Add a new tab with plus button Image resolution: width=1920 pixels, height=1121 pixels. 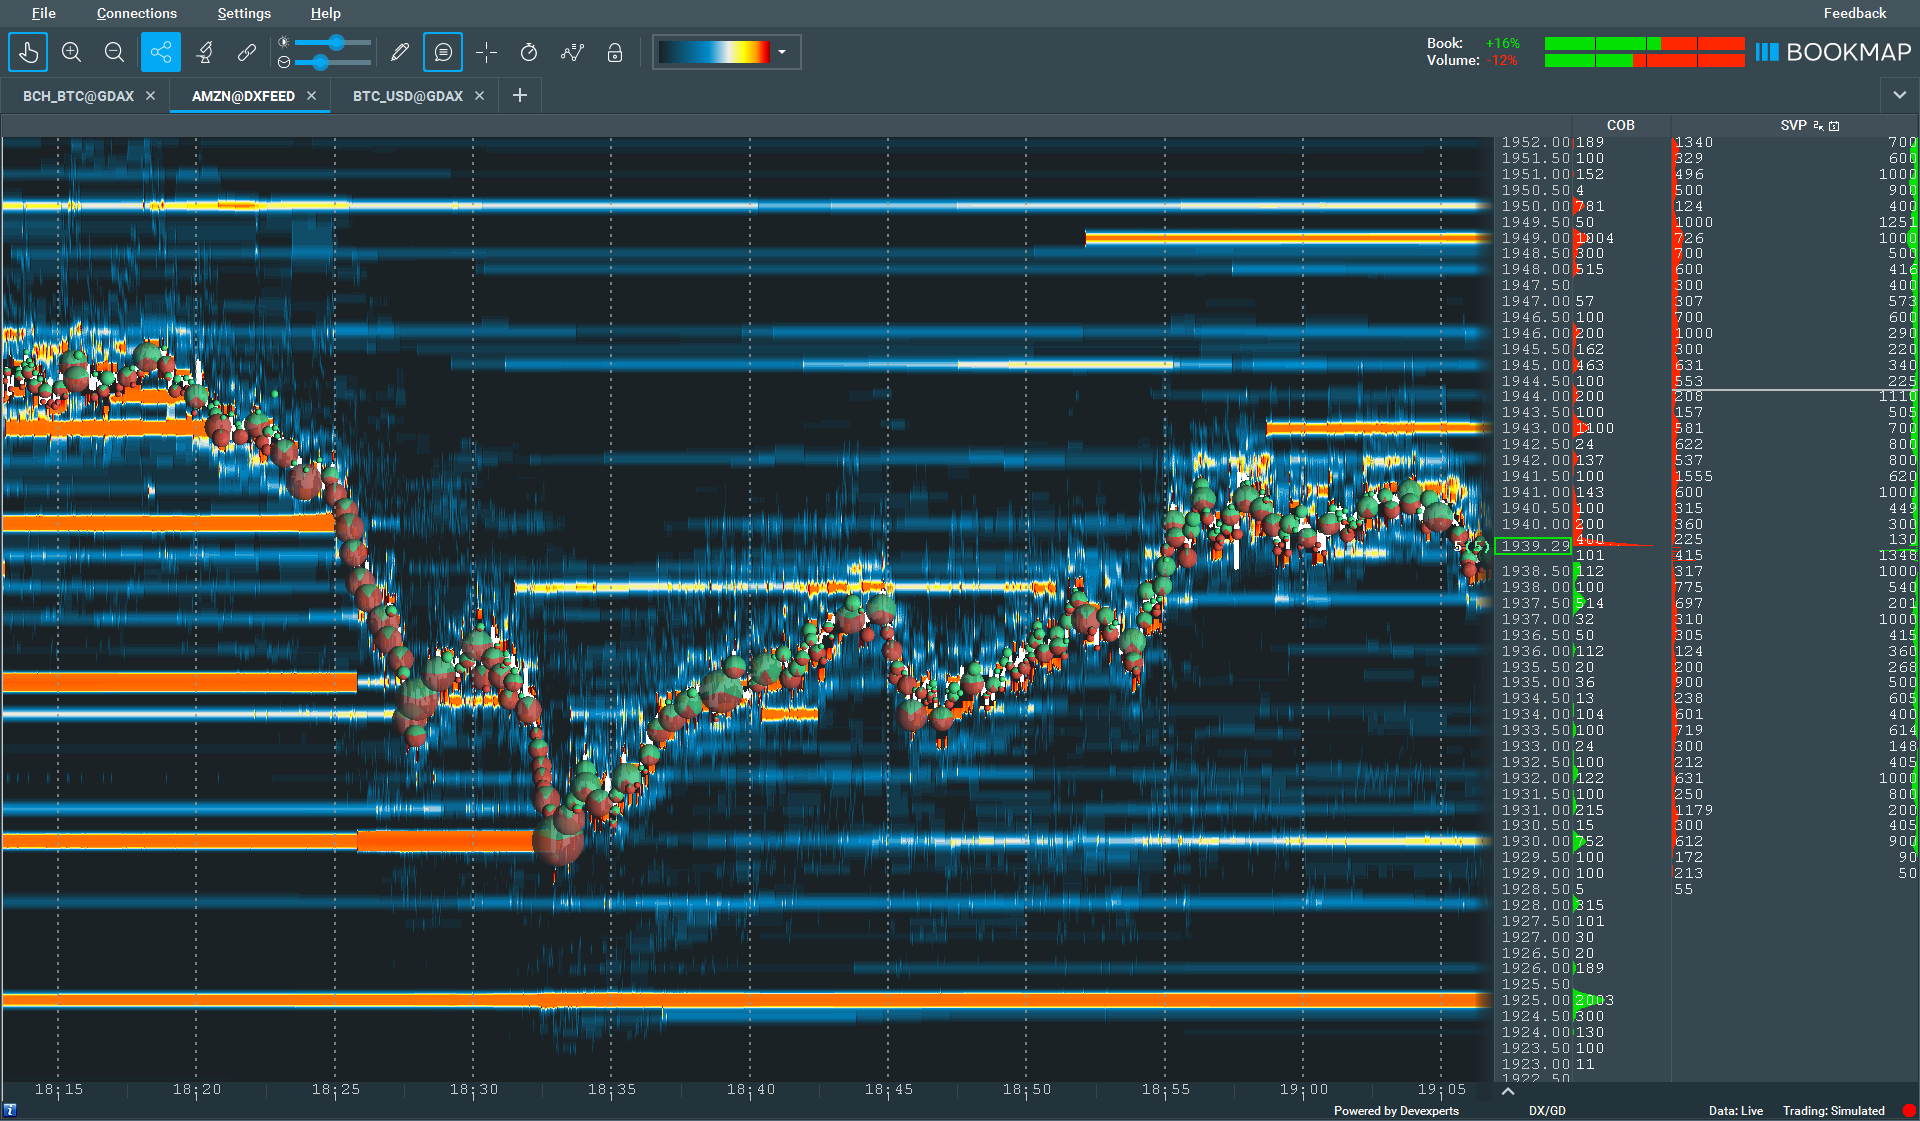coord(520,95)
